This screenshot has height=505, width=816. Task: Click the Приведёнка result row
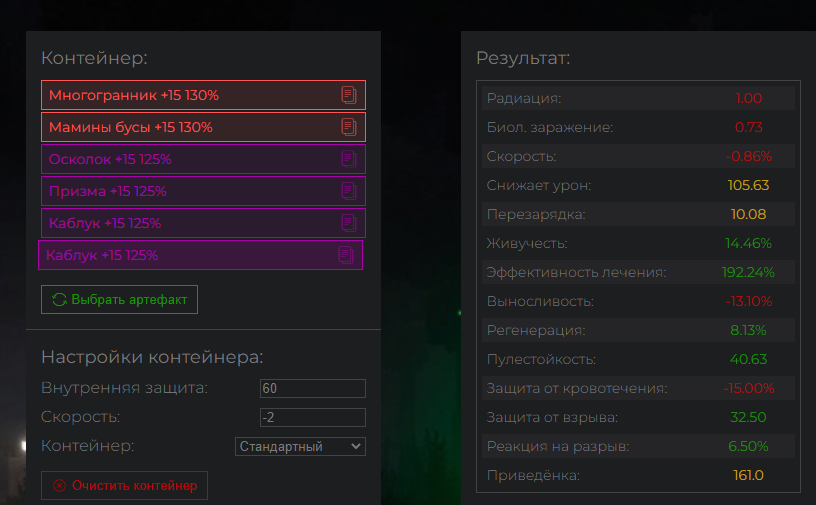coord(638,475)
